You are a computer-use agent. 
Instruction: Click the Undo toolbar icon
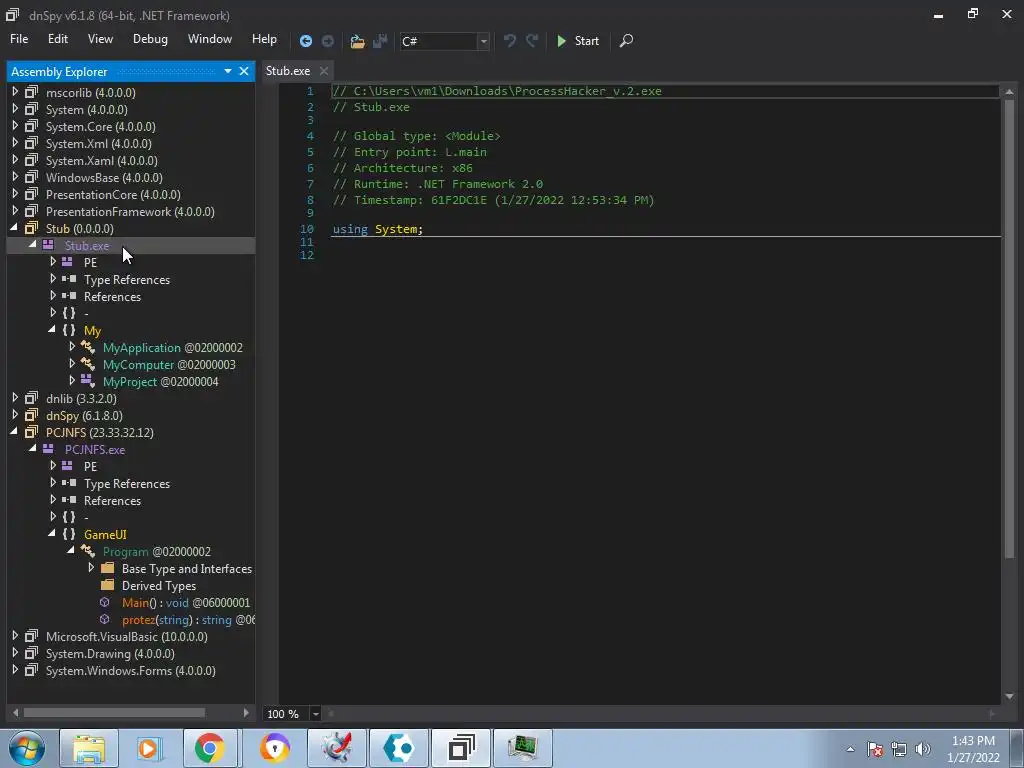[509, 41]
